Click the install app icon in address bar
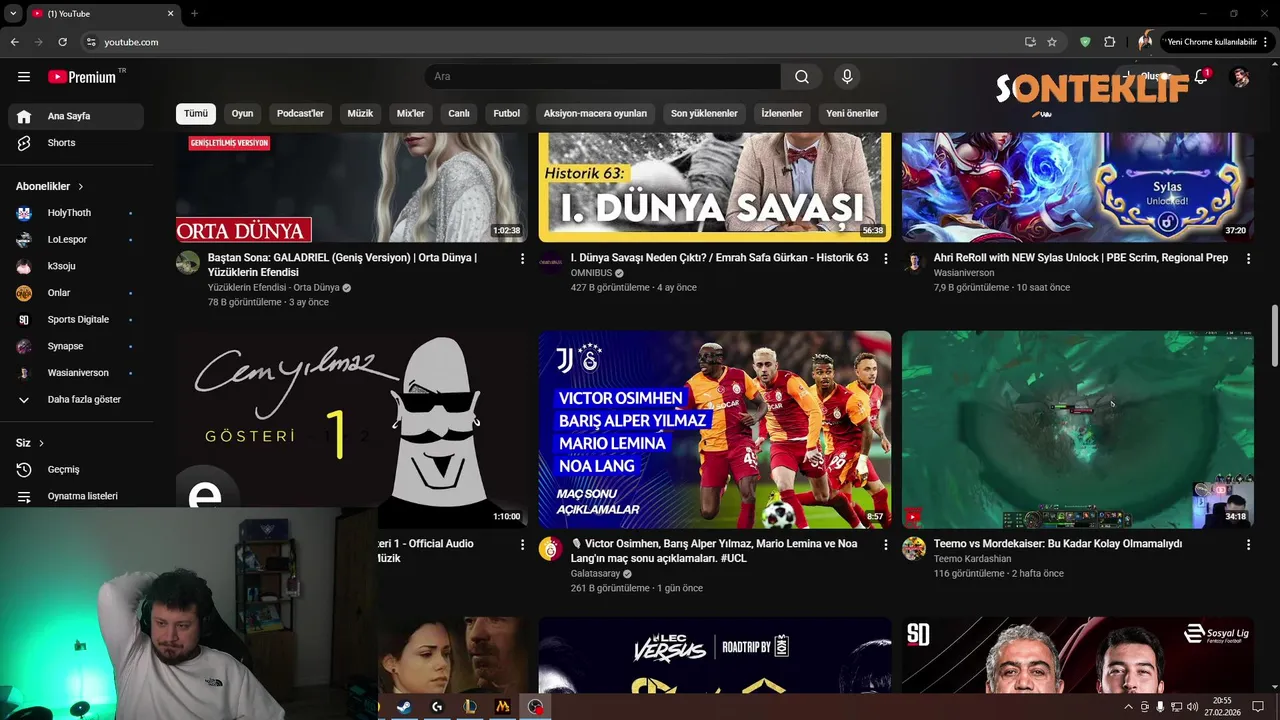Viewport: 1280px width, 720px height. click(1030, 42)
